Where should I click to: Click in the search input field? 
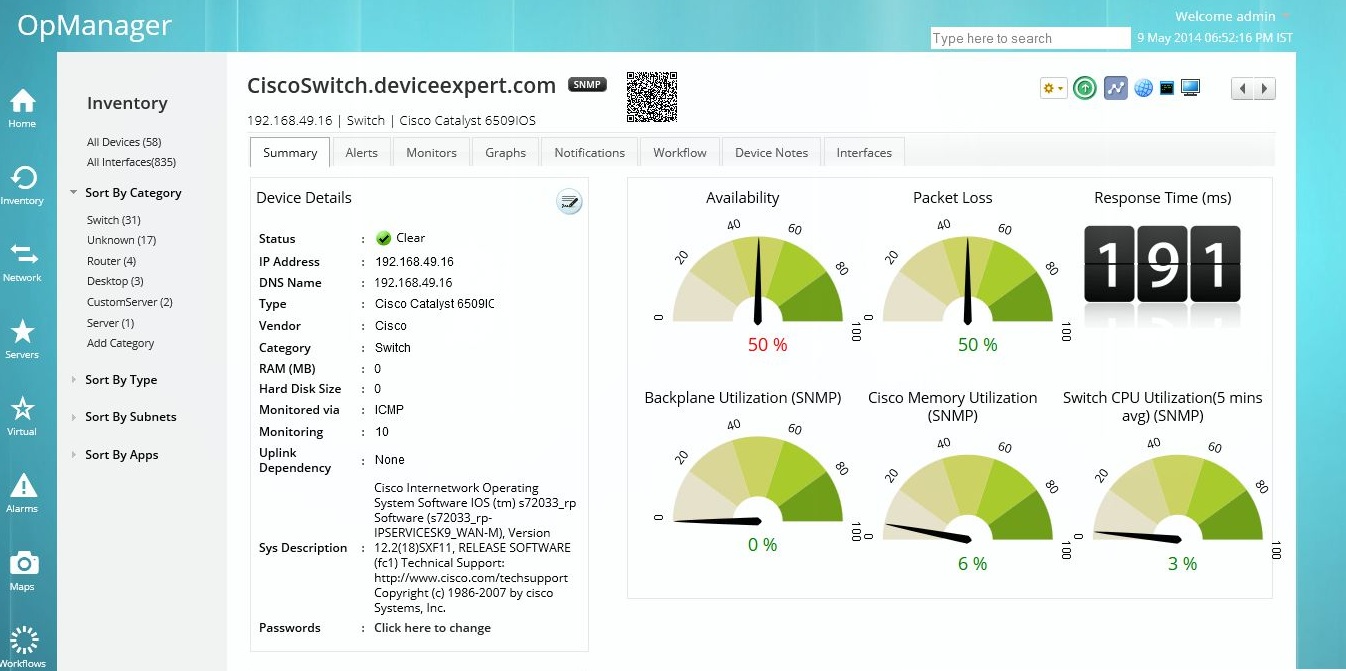click(1030, 38)
